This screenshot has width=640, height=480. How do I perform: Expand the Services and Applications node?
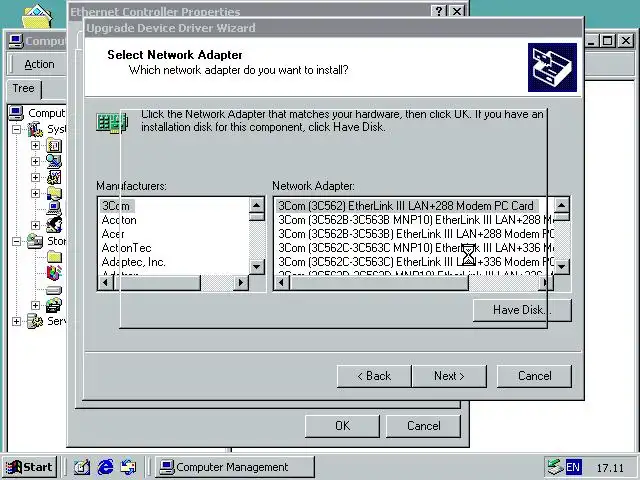coord(16,321)
